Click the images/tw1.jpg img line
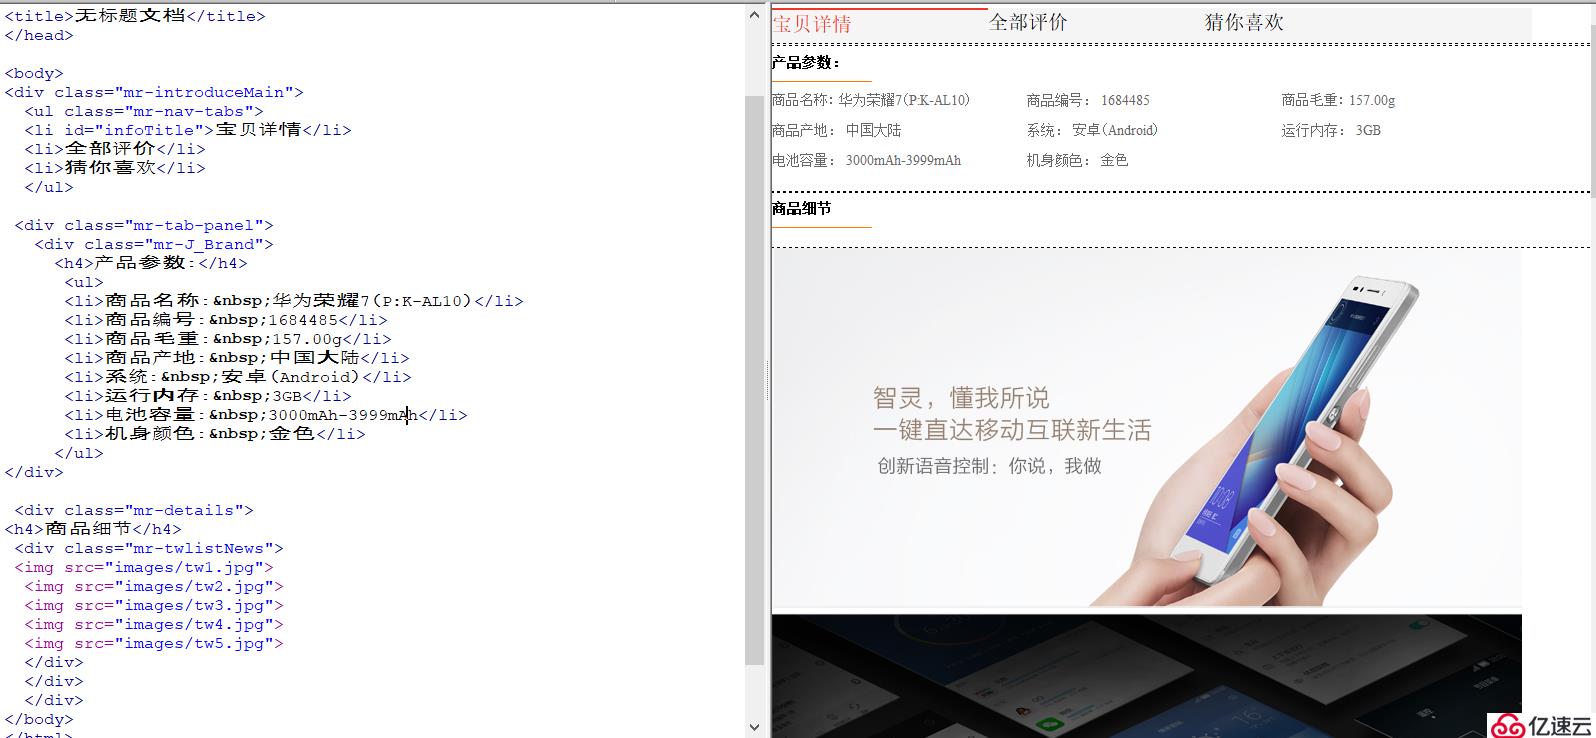Image resolution: width=1596 pixels, height=738 pixels. (x=144, y=567)
